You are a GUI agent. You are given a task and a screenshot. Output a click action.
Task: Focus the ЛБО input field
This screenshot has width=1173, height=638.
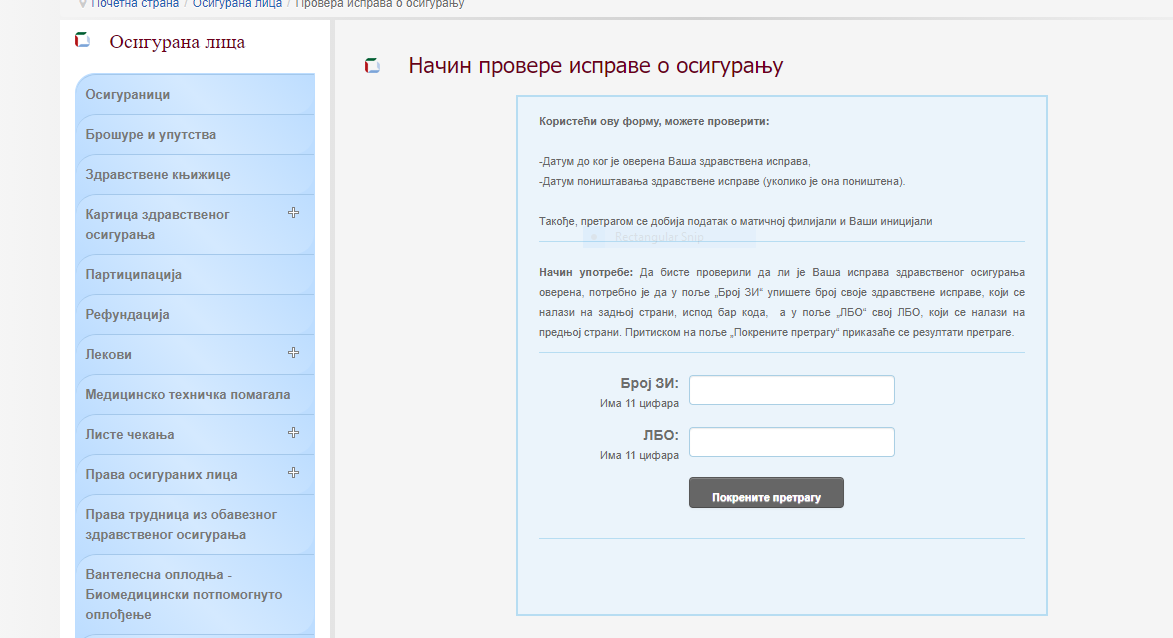click(x=791, y=442)
